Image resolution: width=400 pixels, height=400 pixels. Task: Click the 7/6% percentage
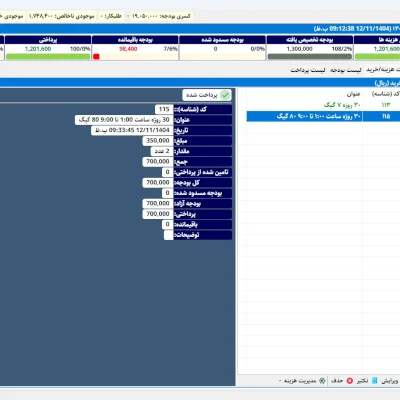pyautogui.click(x=170, y=49)
